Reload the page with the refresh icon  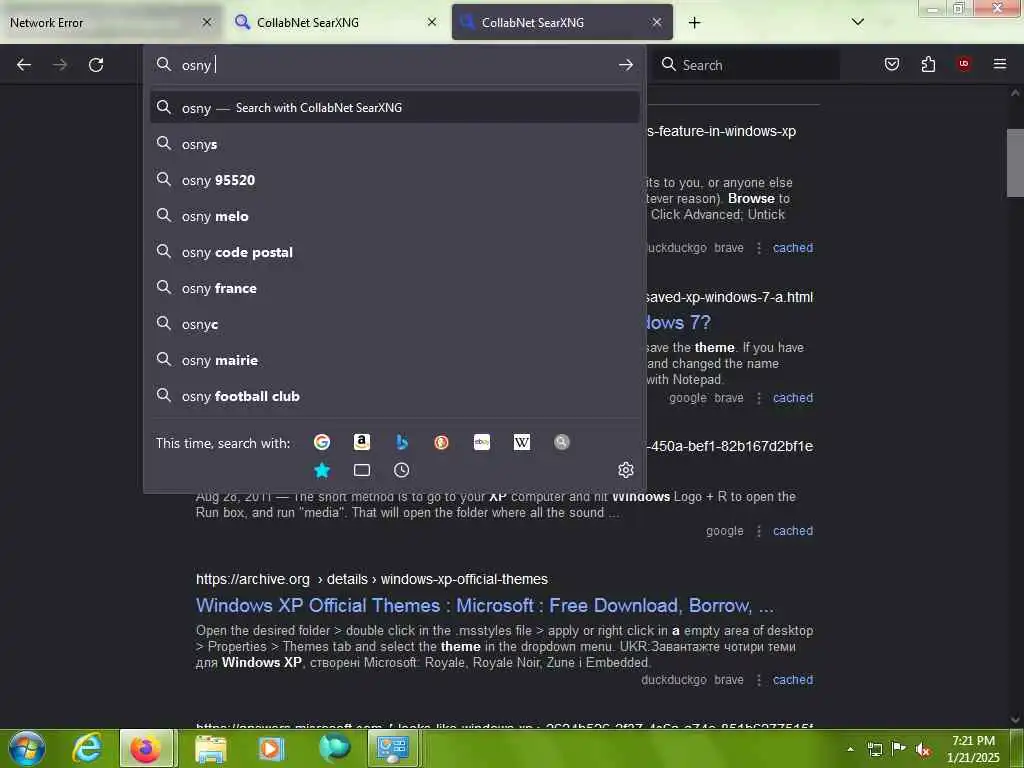(x=96, y=65)
